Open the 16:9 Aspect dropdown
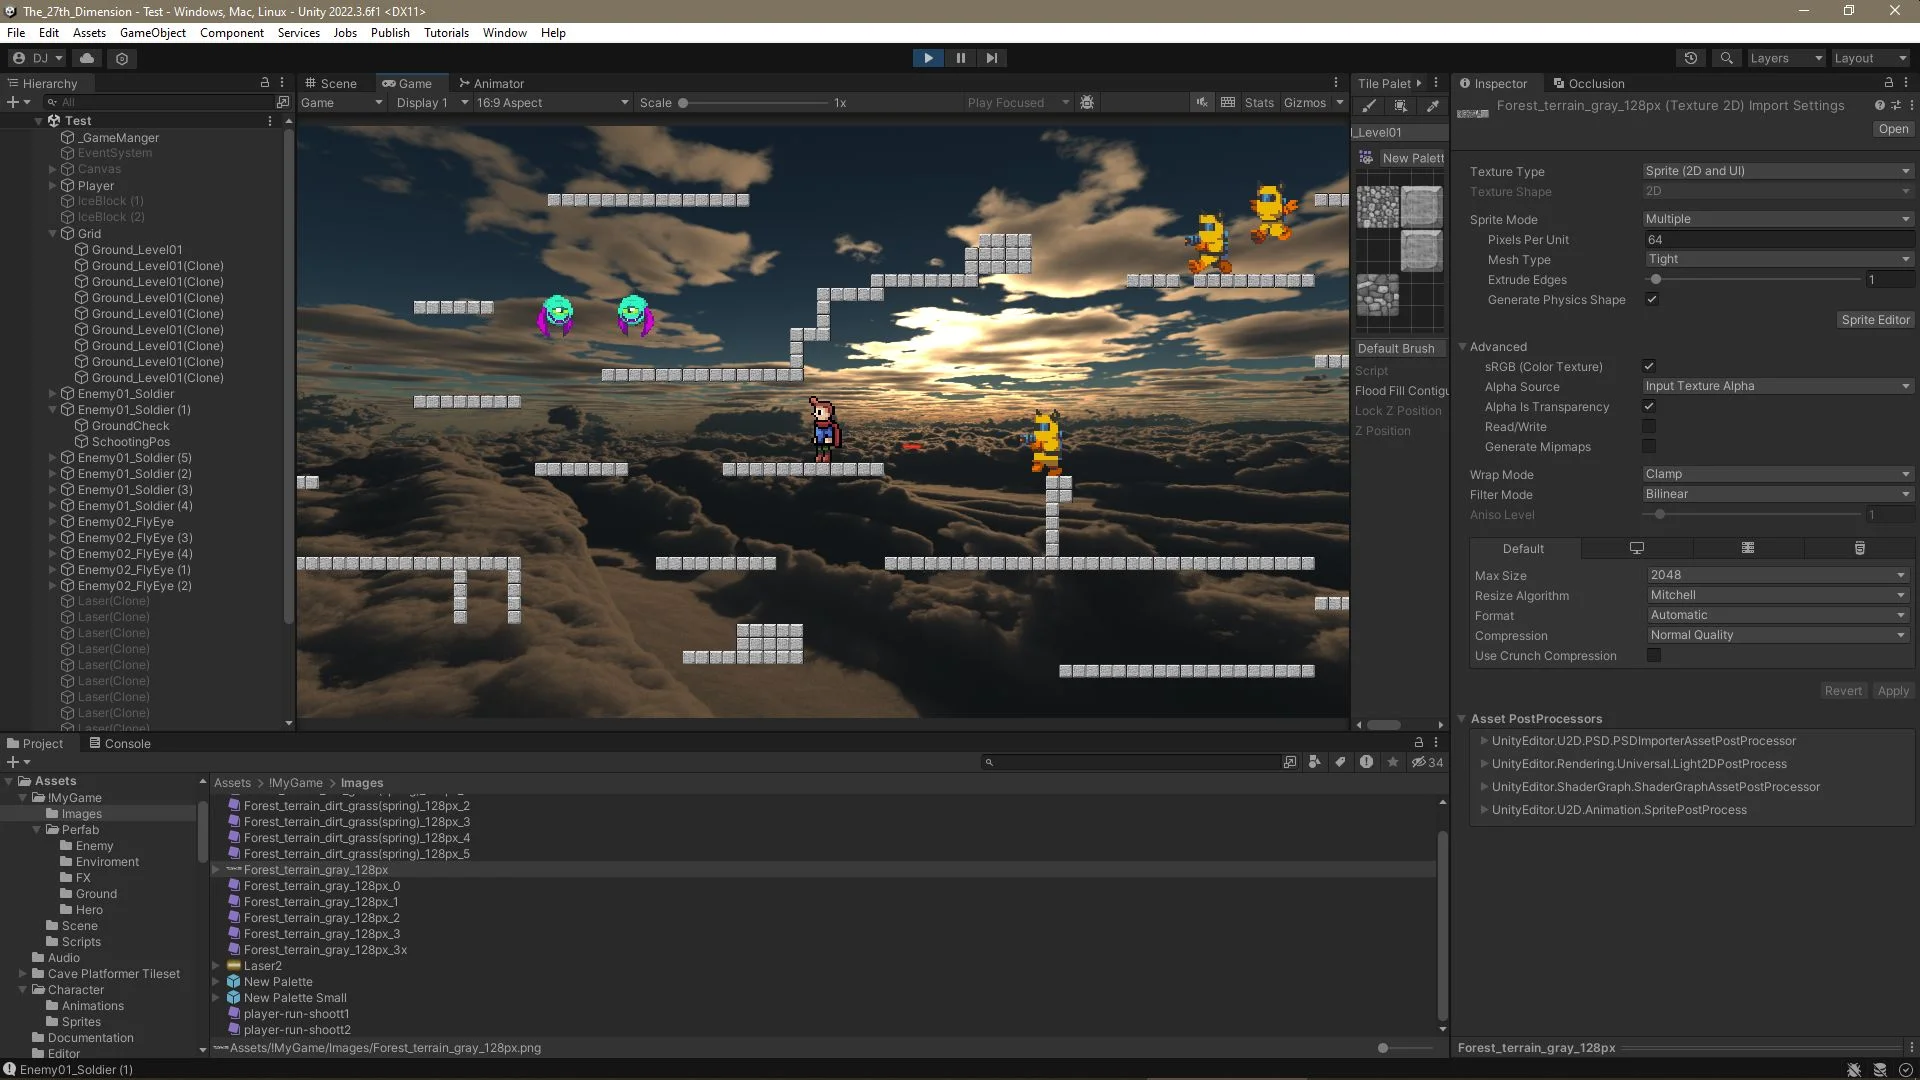Viewport: 1920px width, 1080px height. (x=552, y=102)
